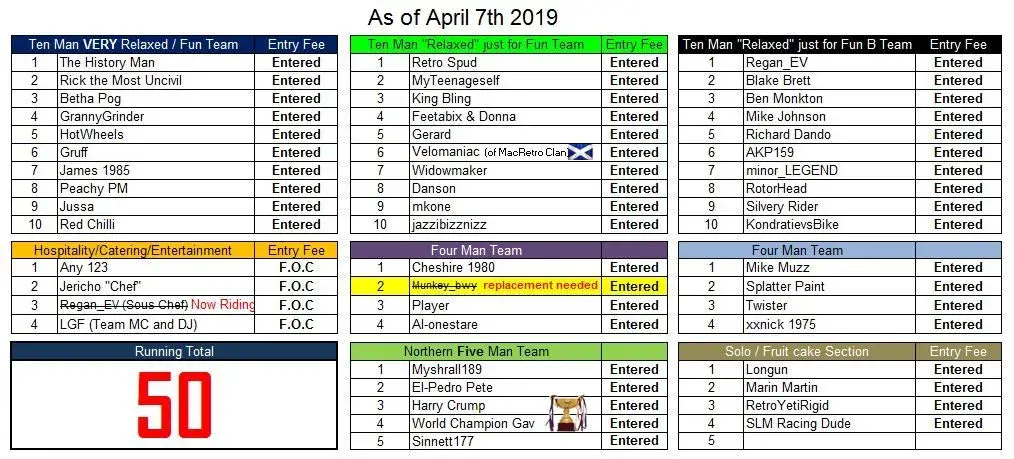The image size is (1014, 459).
Task: Select the 'Northern Five Man Team' header
Action: click(476, 352)
